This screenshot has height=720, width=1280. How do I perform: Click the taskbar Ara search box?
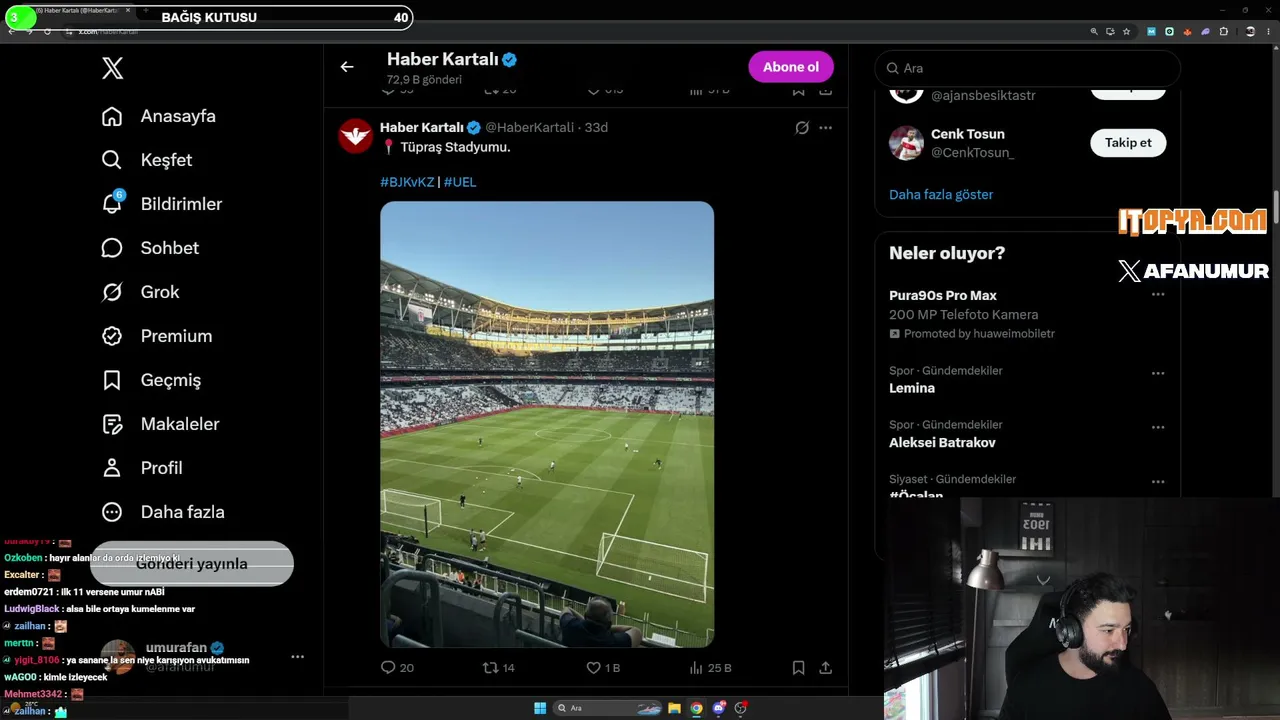pyautogui.click(x=606, y=708)
